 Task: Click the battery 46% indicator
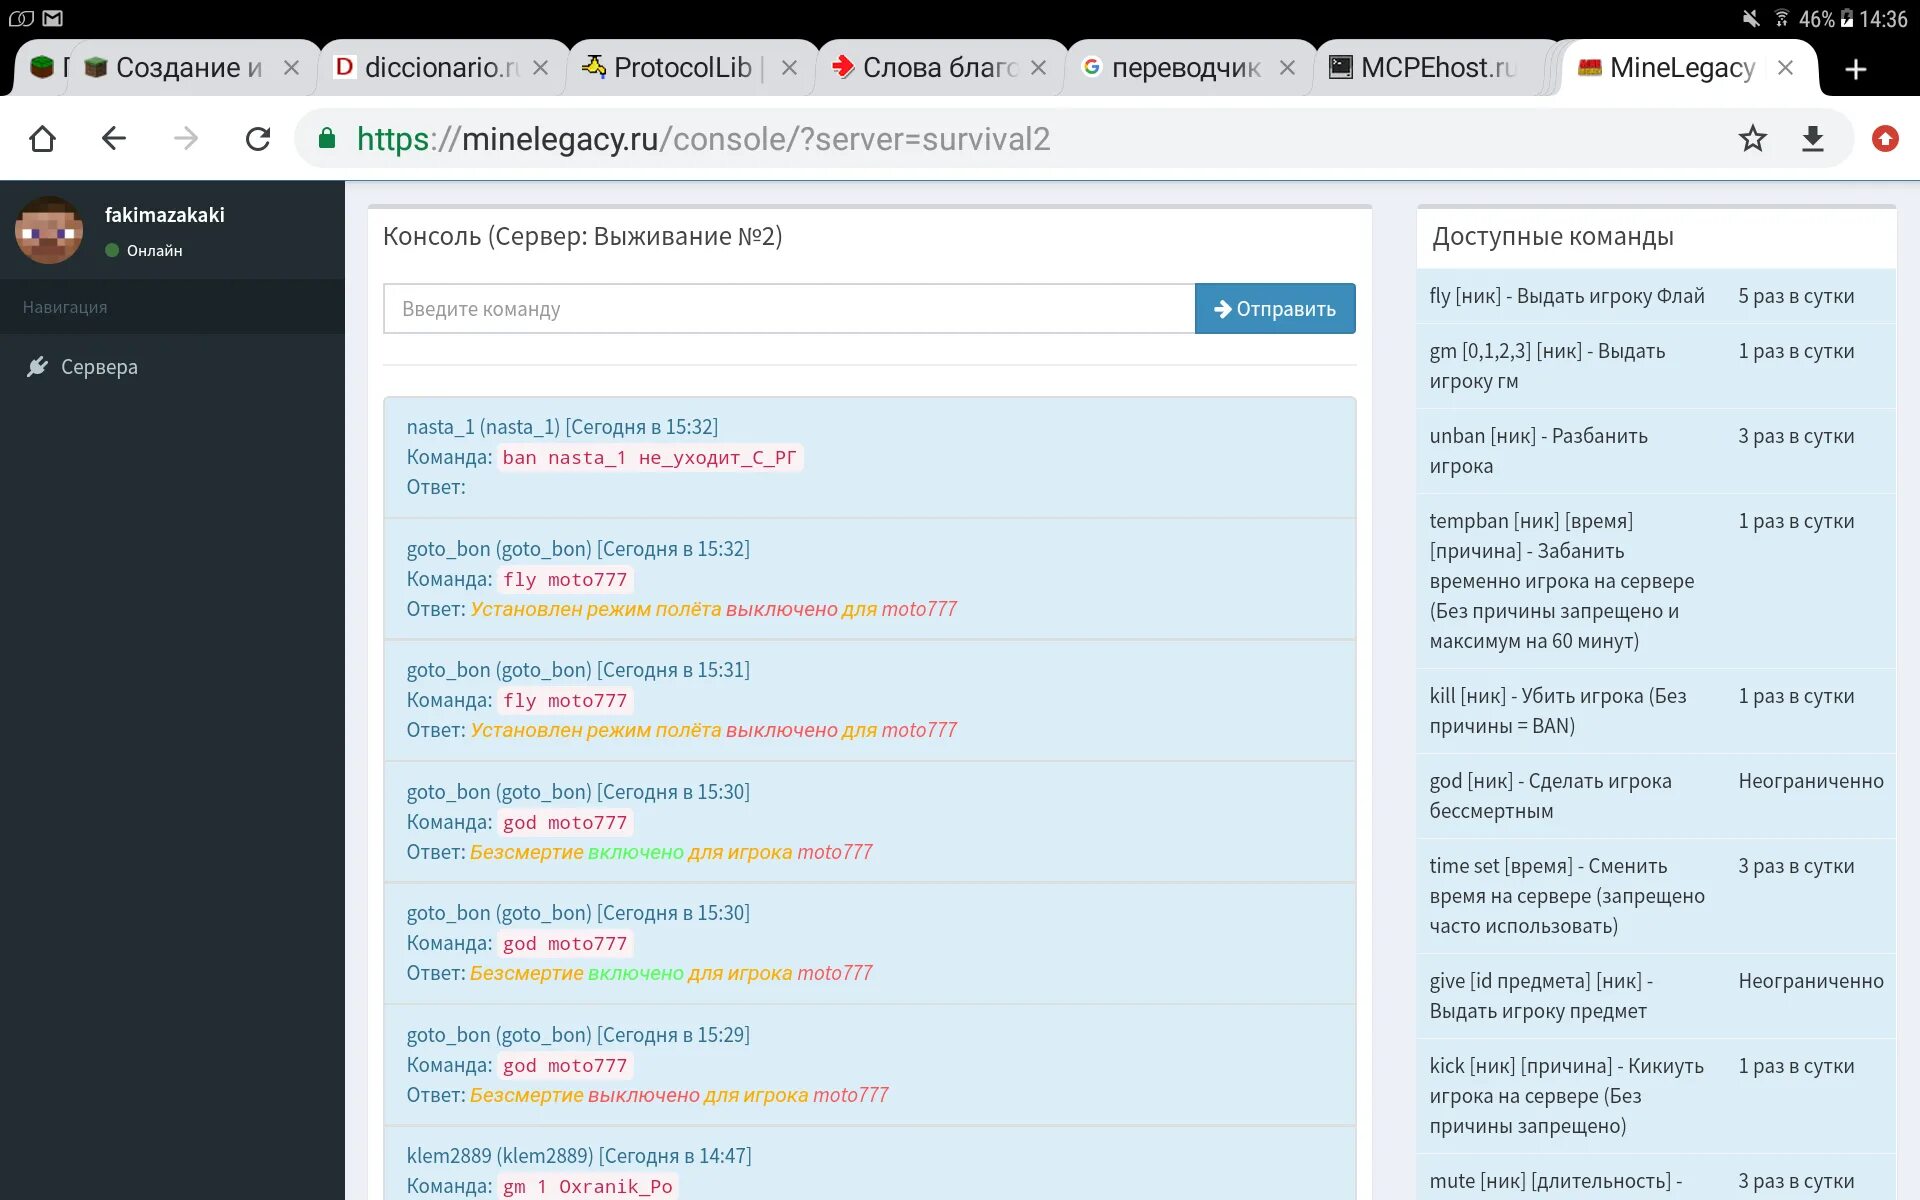(1826, 18)
